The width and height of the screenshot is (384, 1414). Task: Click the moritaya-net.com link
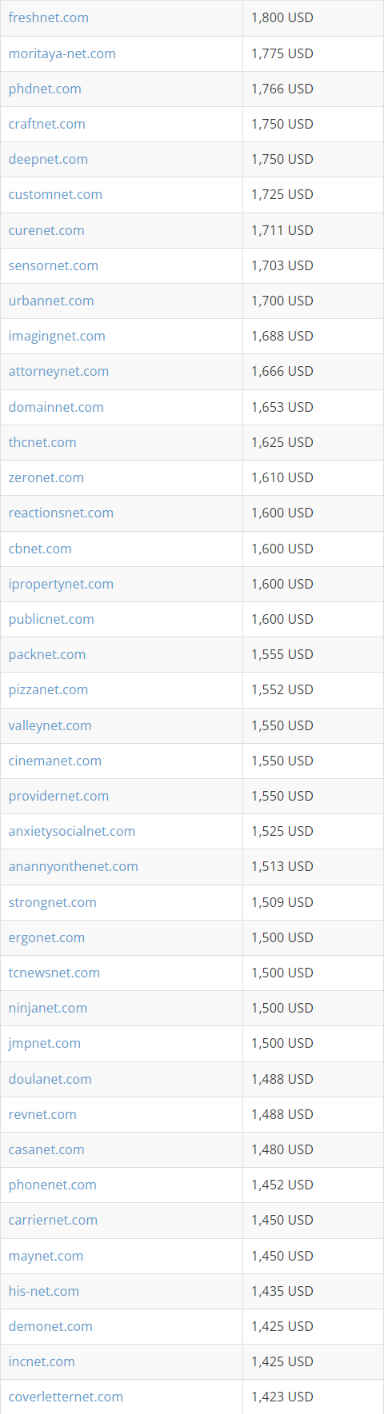[x=62, y=53]
